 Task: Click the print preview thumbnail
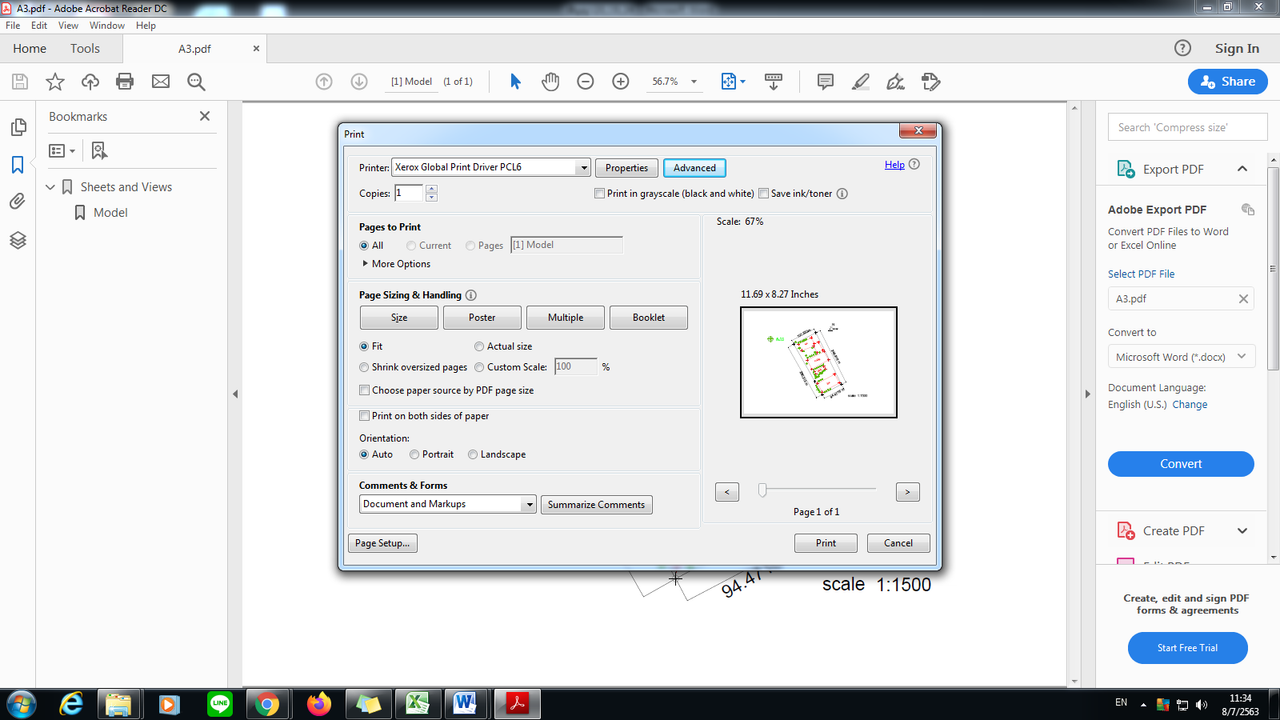[x=819, y=362]
